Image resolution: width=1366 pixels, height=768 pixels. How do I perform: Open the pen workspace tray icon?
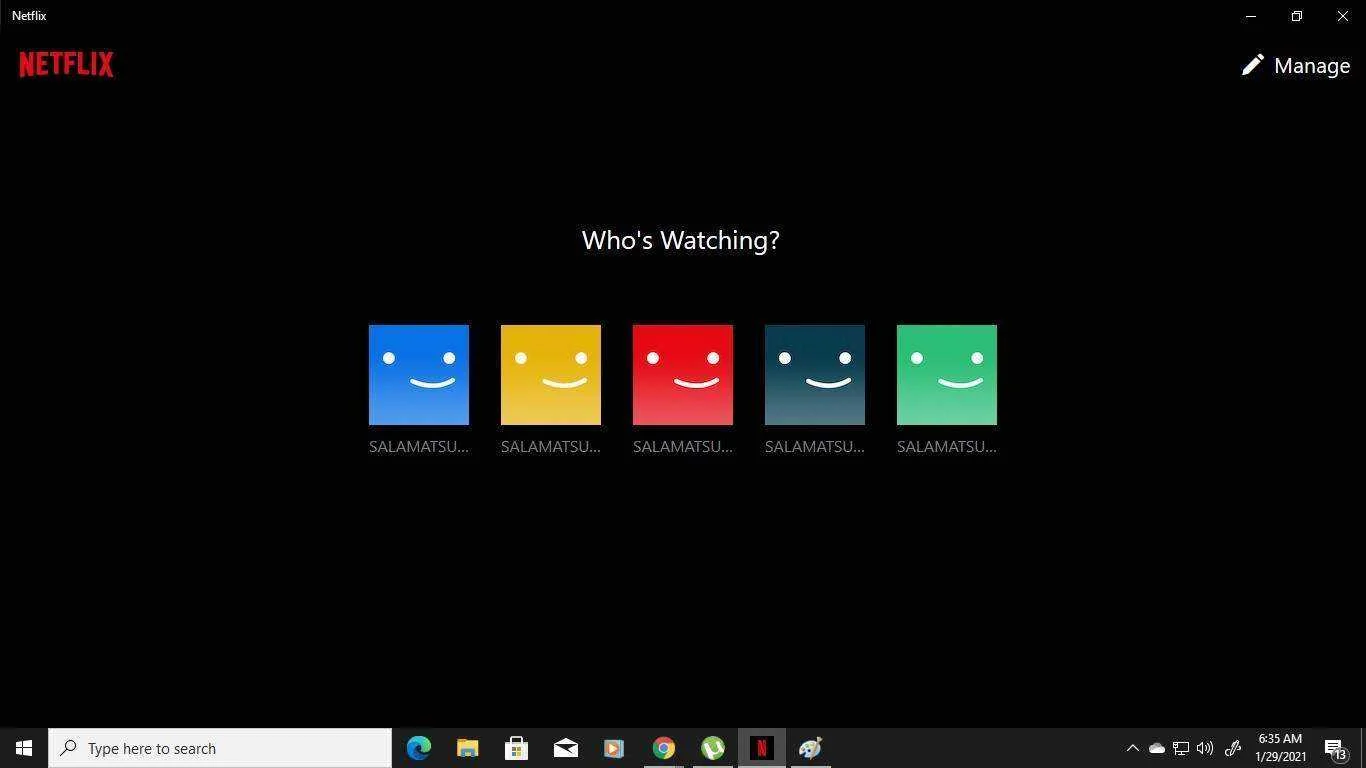click(x=1233, y=748)
